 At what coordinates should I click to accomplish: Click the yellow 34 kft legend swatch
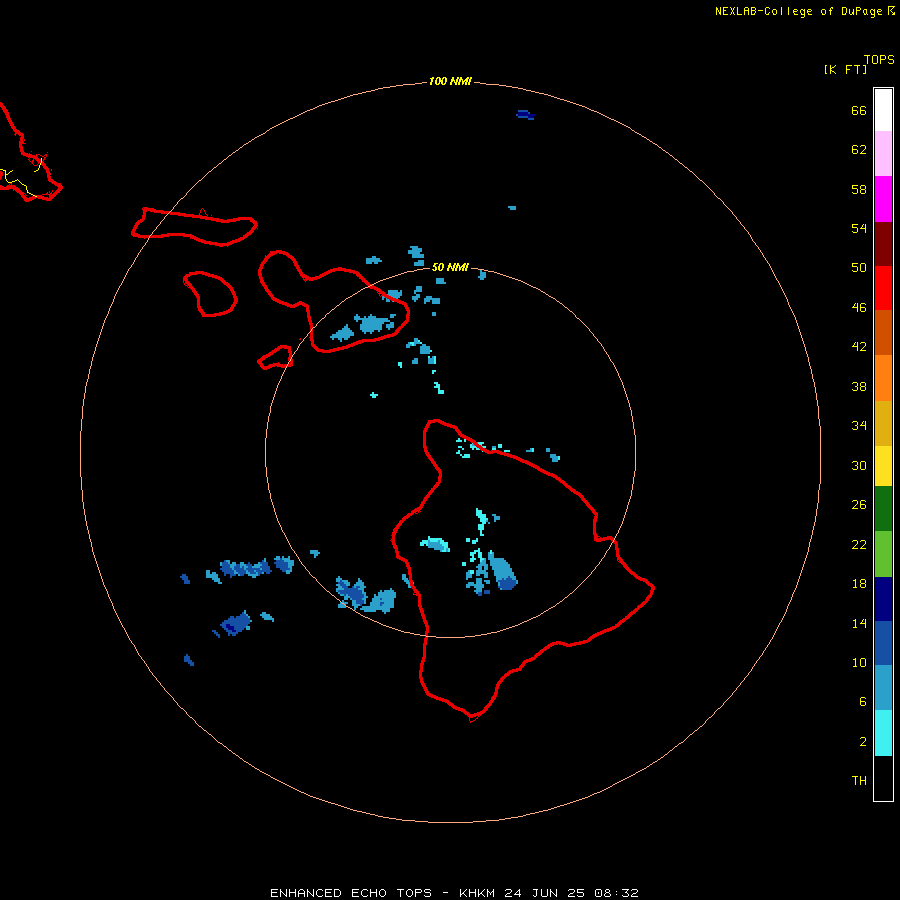[883, 466]
